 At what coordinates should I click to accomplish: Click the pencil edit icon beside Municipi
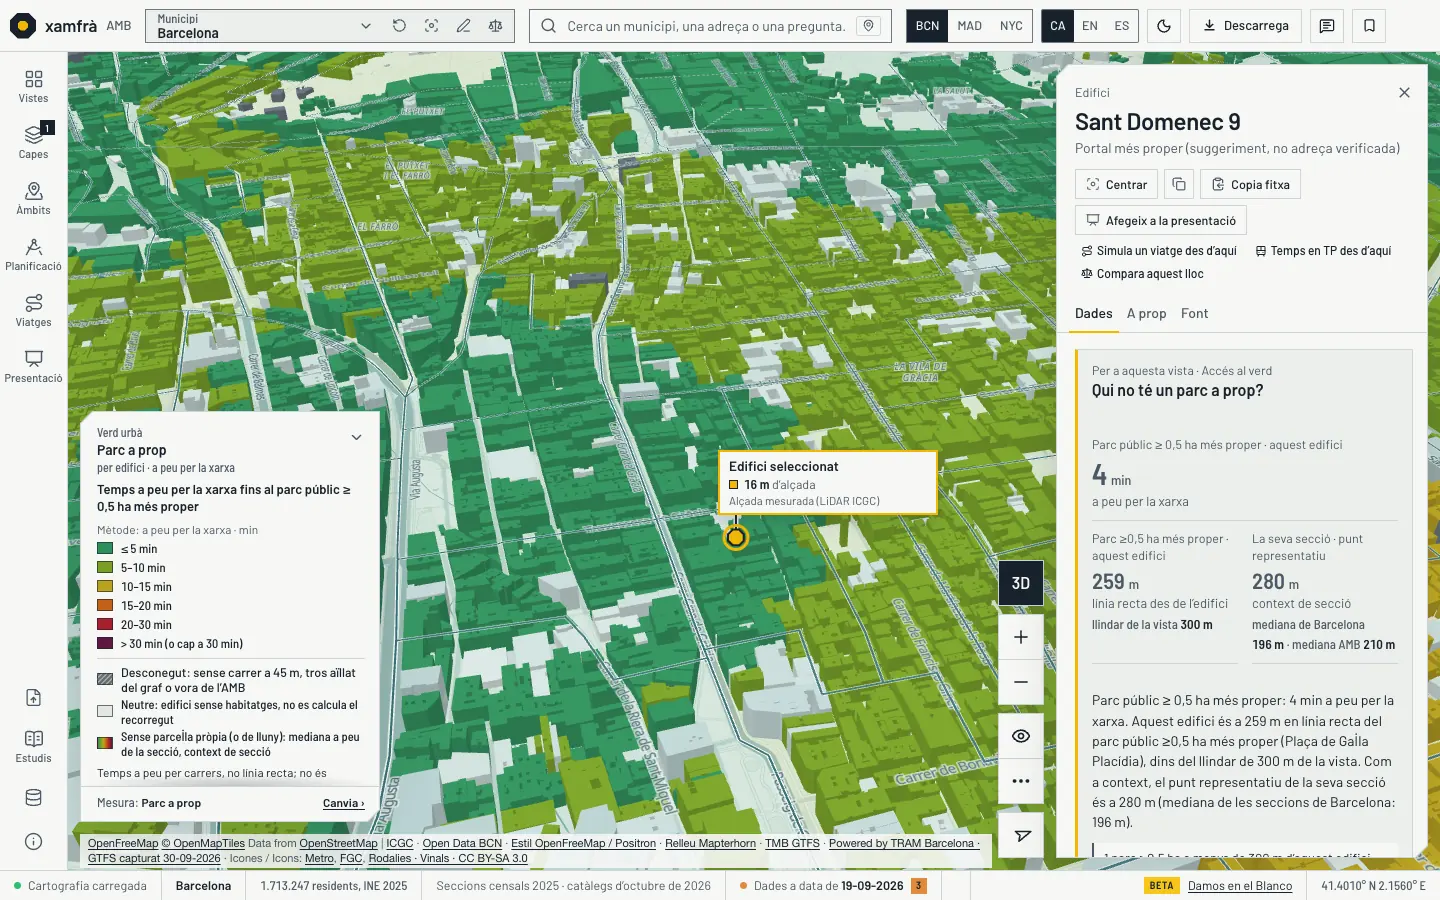coord(463,26)
